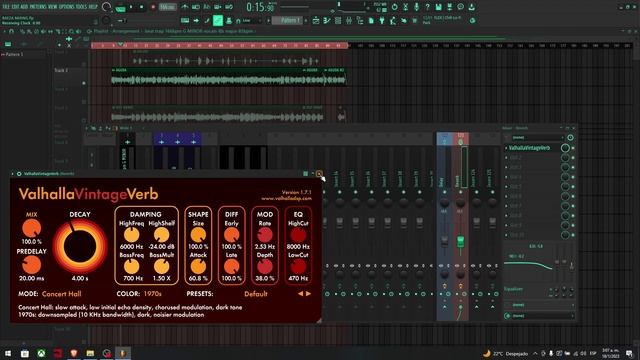Click the ValhallaVintageVerb slot in mixer effects
Viewport: 640px width, 360px height.
(529, 148)
